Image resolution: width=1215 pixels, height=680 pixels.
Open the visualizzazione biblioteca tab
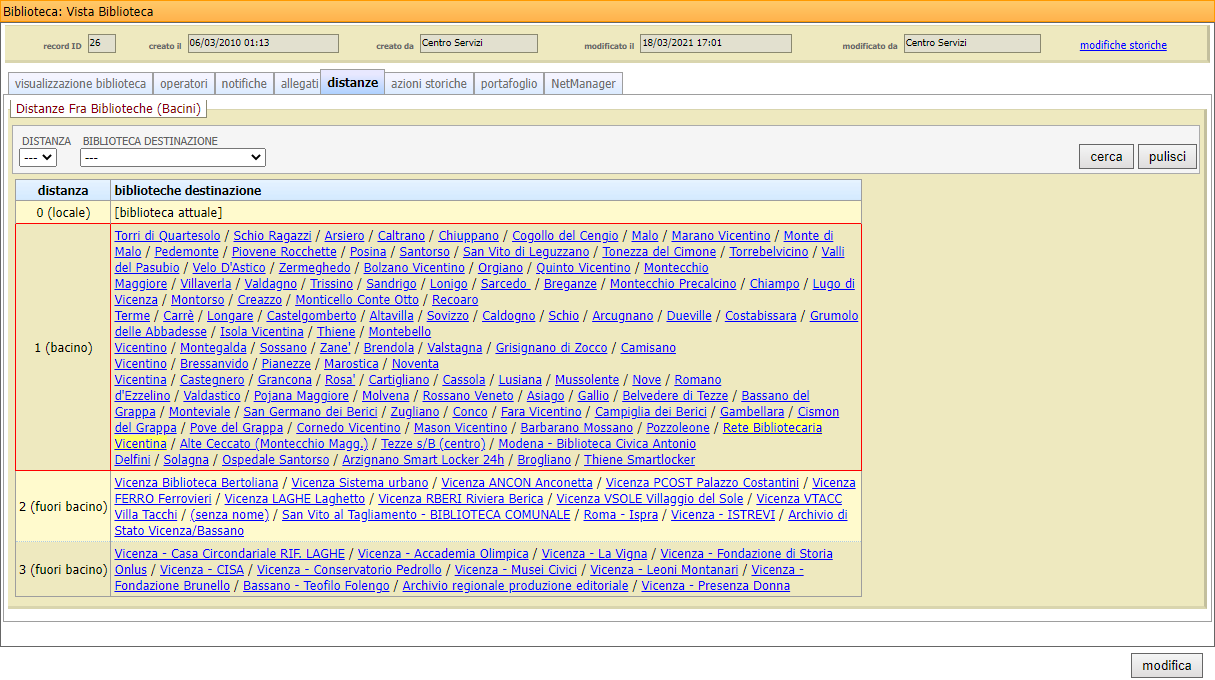tap(81, 84)
